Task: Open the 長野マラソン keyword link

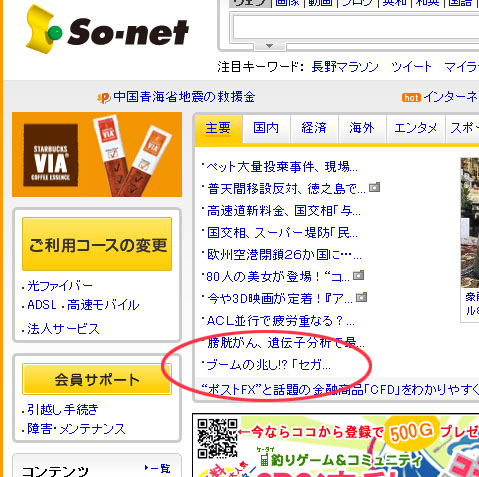Action: (x=345, y=67)
